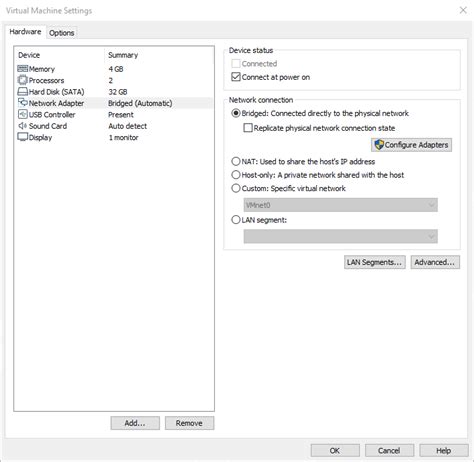Click the Memory device icon
This screenshot has height=462, width=474.
[22, 69]
